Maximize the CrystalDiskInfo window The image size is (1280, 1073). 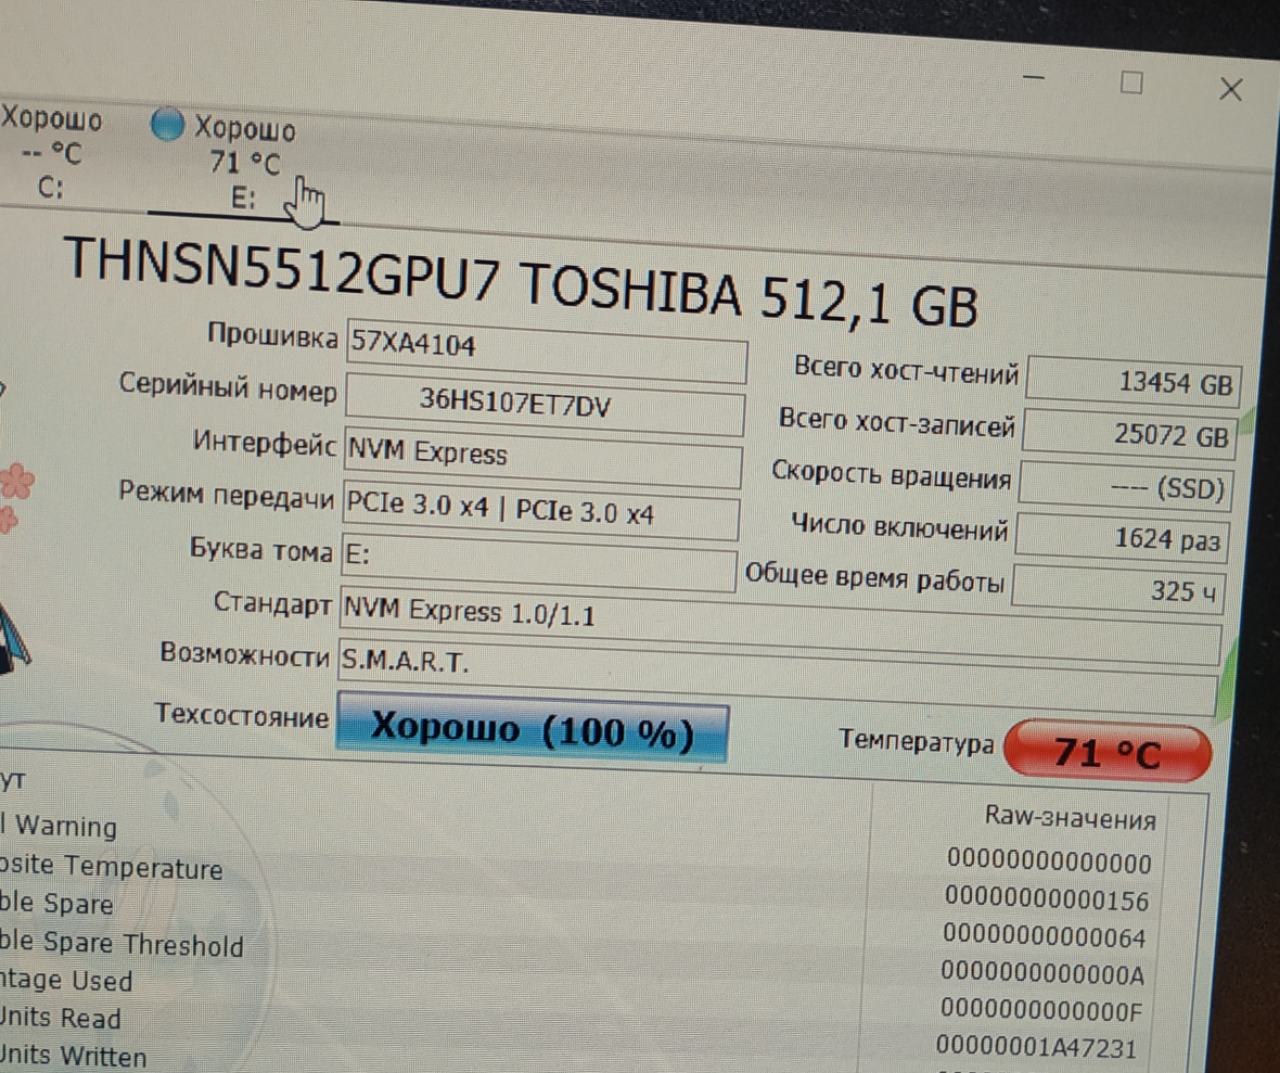click(1131, 83)
